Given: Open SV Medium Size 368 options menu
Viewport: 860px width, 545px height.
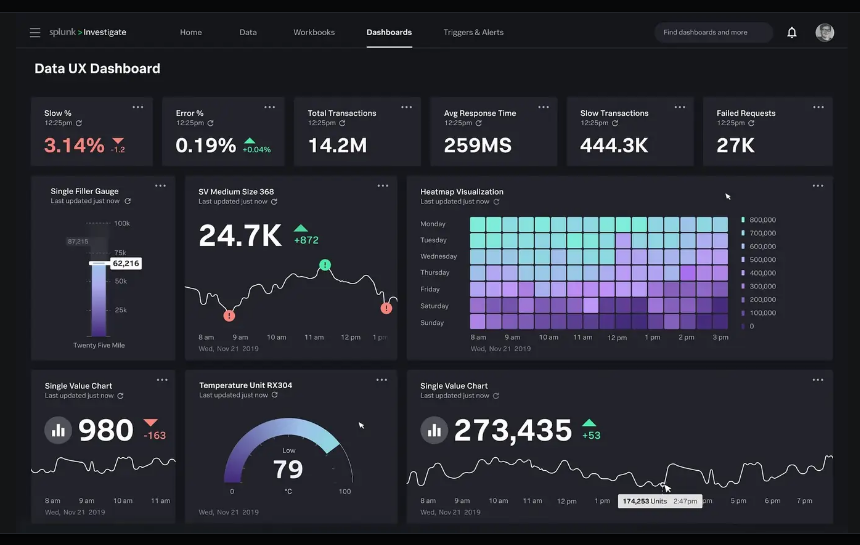Looking at the screenshot, I should point(382,186).
